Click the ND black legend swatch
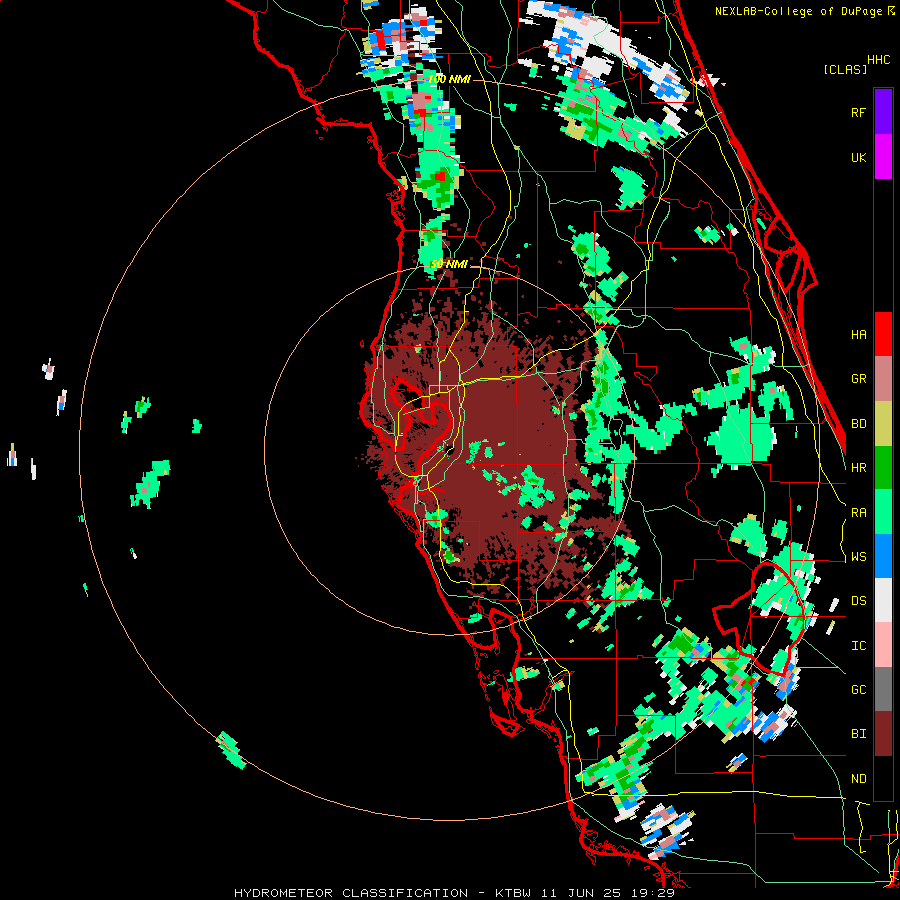Image resolution: width=900 pixels, height=900 pixels. 883,778
